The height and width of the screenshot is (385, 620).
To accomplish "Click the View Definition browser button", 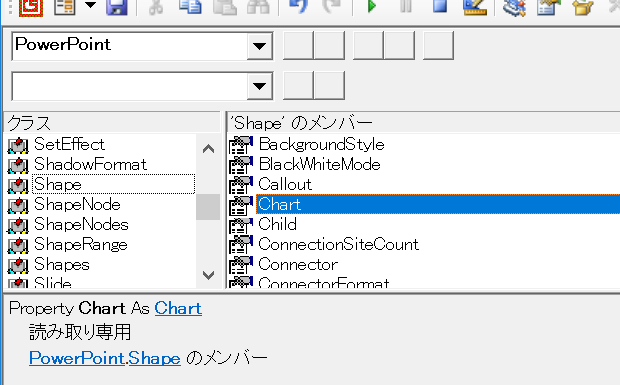I will 399,45.
